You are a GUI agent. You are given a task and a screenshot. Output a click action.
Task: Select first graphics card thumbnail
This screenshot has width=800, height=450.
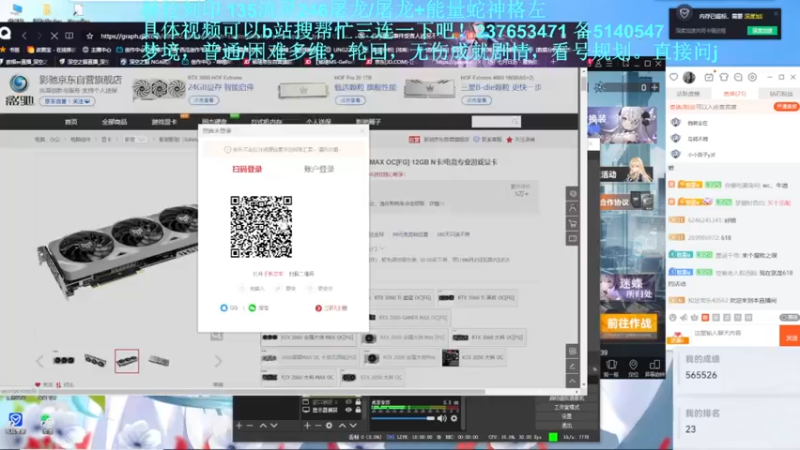(64, 361)
